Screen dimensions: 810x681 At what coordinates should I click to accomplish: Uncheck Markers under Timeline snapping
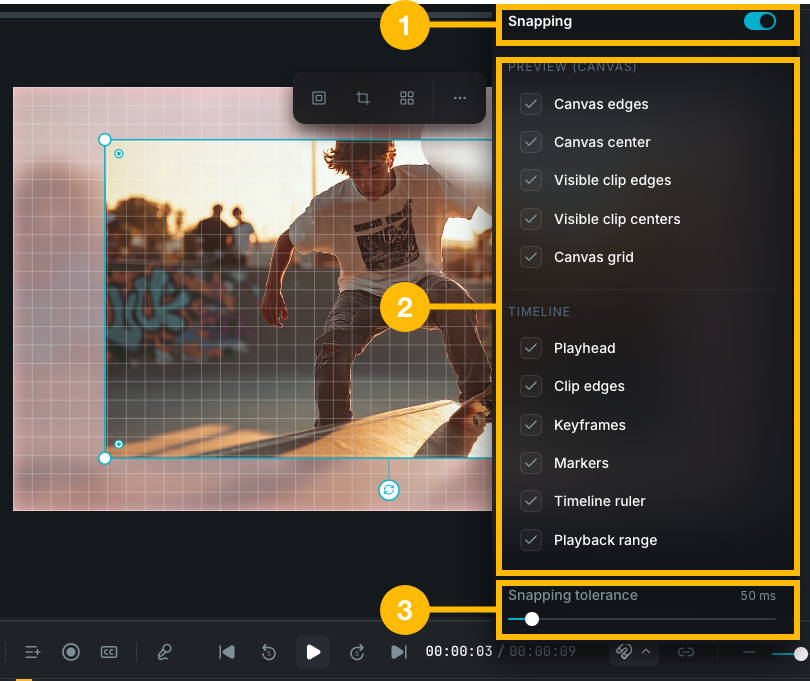(x=531, y=463)
